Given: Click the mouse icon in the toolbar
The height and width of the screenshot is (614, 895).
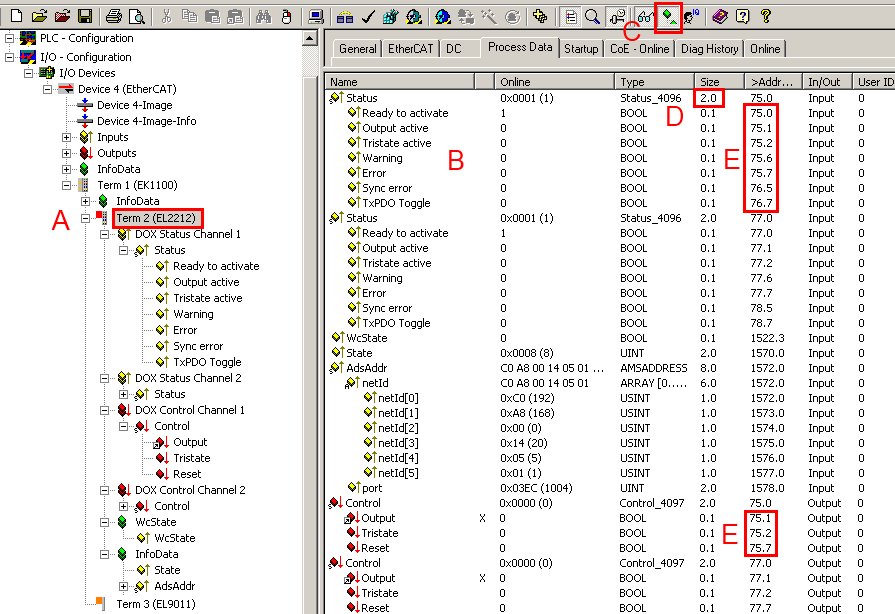Looking at the screenshot, I should pos(287,17).
